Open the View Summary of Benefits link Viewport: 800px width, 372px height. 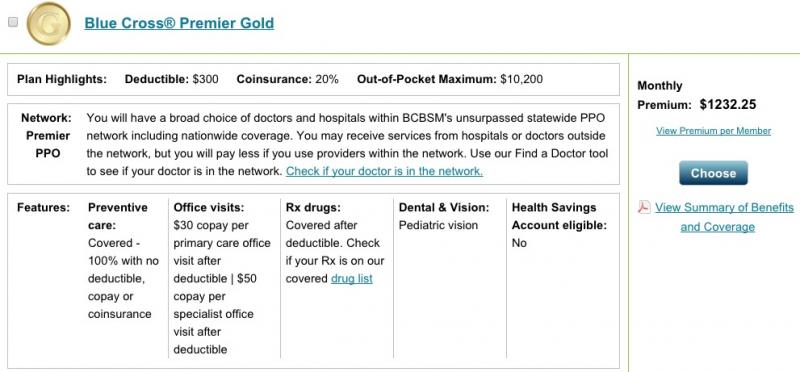coord(724,208)
